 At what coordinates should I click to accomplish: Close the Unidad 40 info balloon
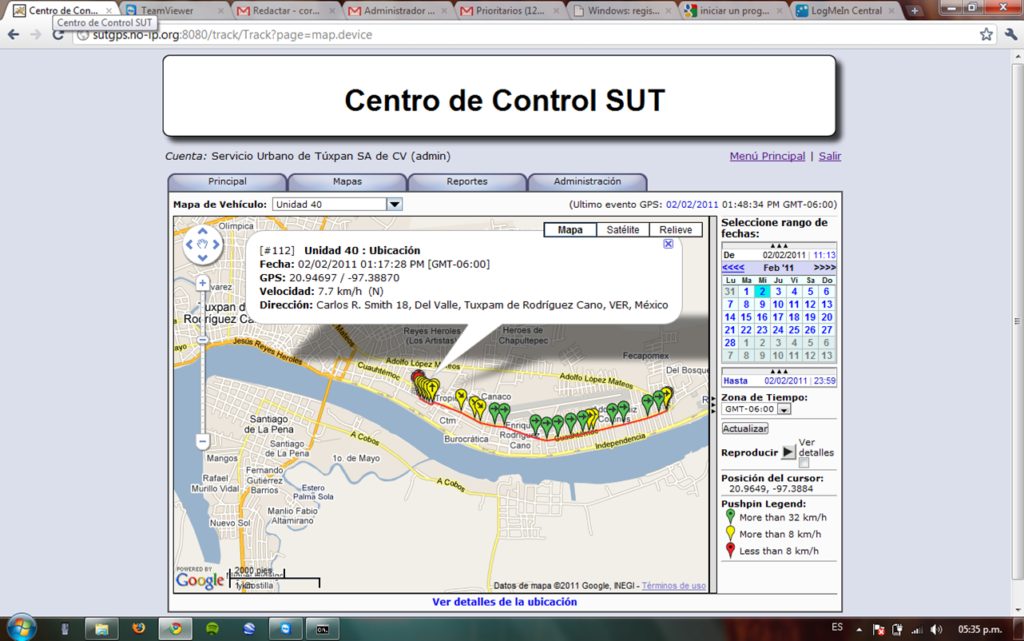(668, 243)
